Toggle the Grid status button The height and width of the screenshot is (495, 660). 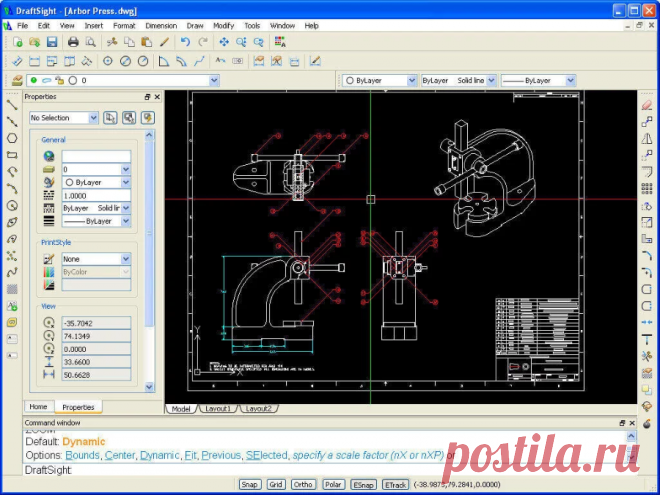pyautogui.click(x=276, y=484)
